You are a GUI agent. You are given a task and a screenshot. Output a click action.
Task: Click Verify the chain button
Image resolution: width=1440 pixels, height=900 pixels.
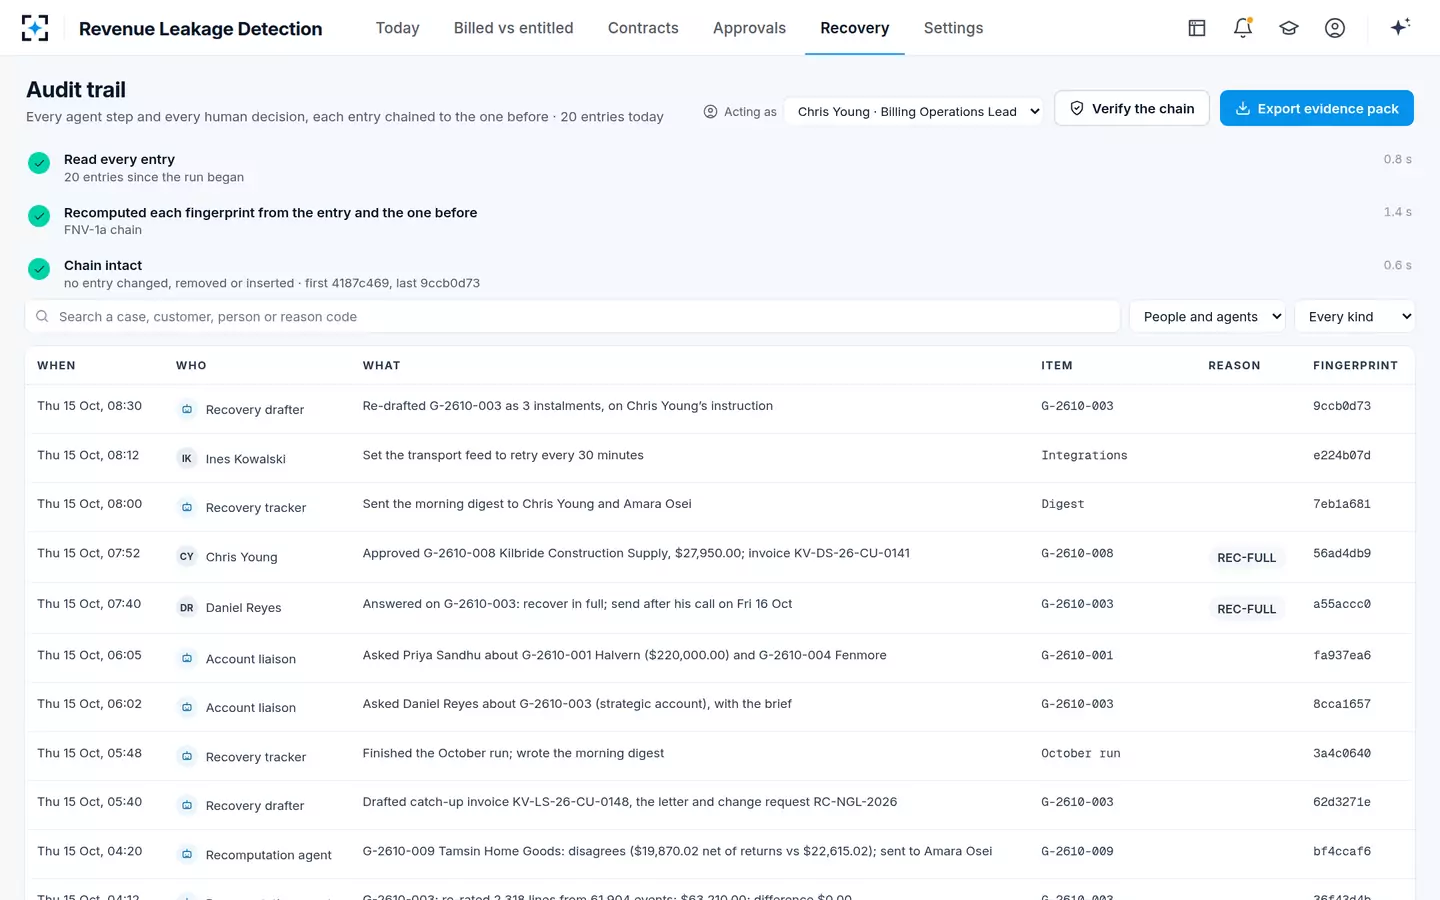1132,108
